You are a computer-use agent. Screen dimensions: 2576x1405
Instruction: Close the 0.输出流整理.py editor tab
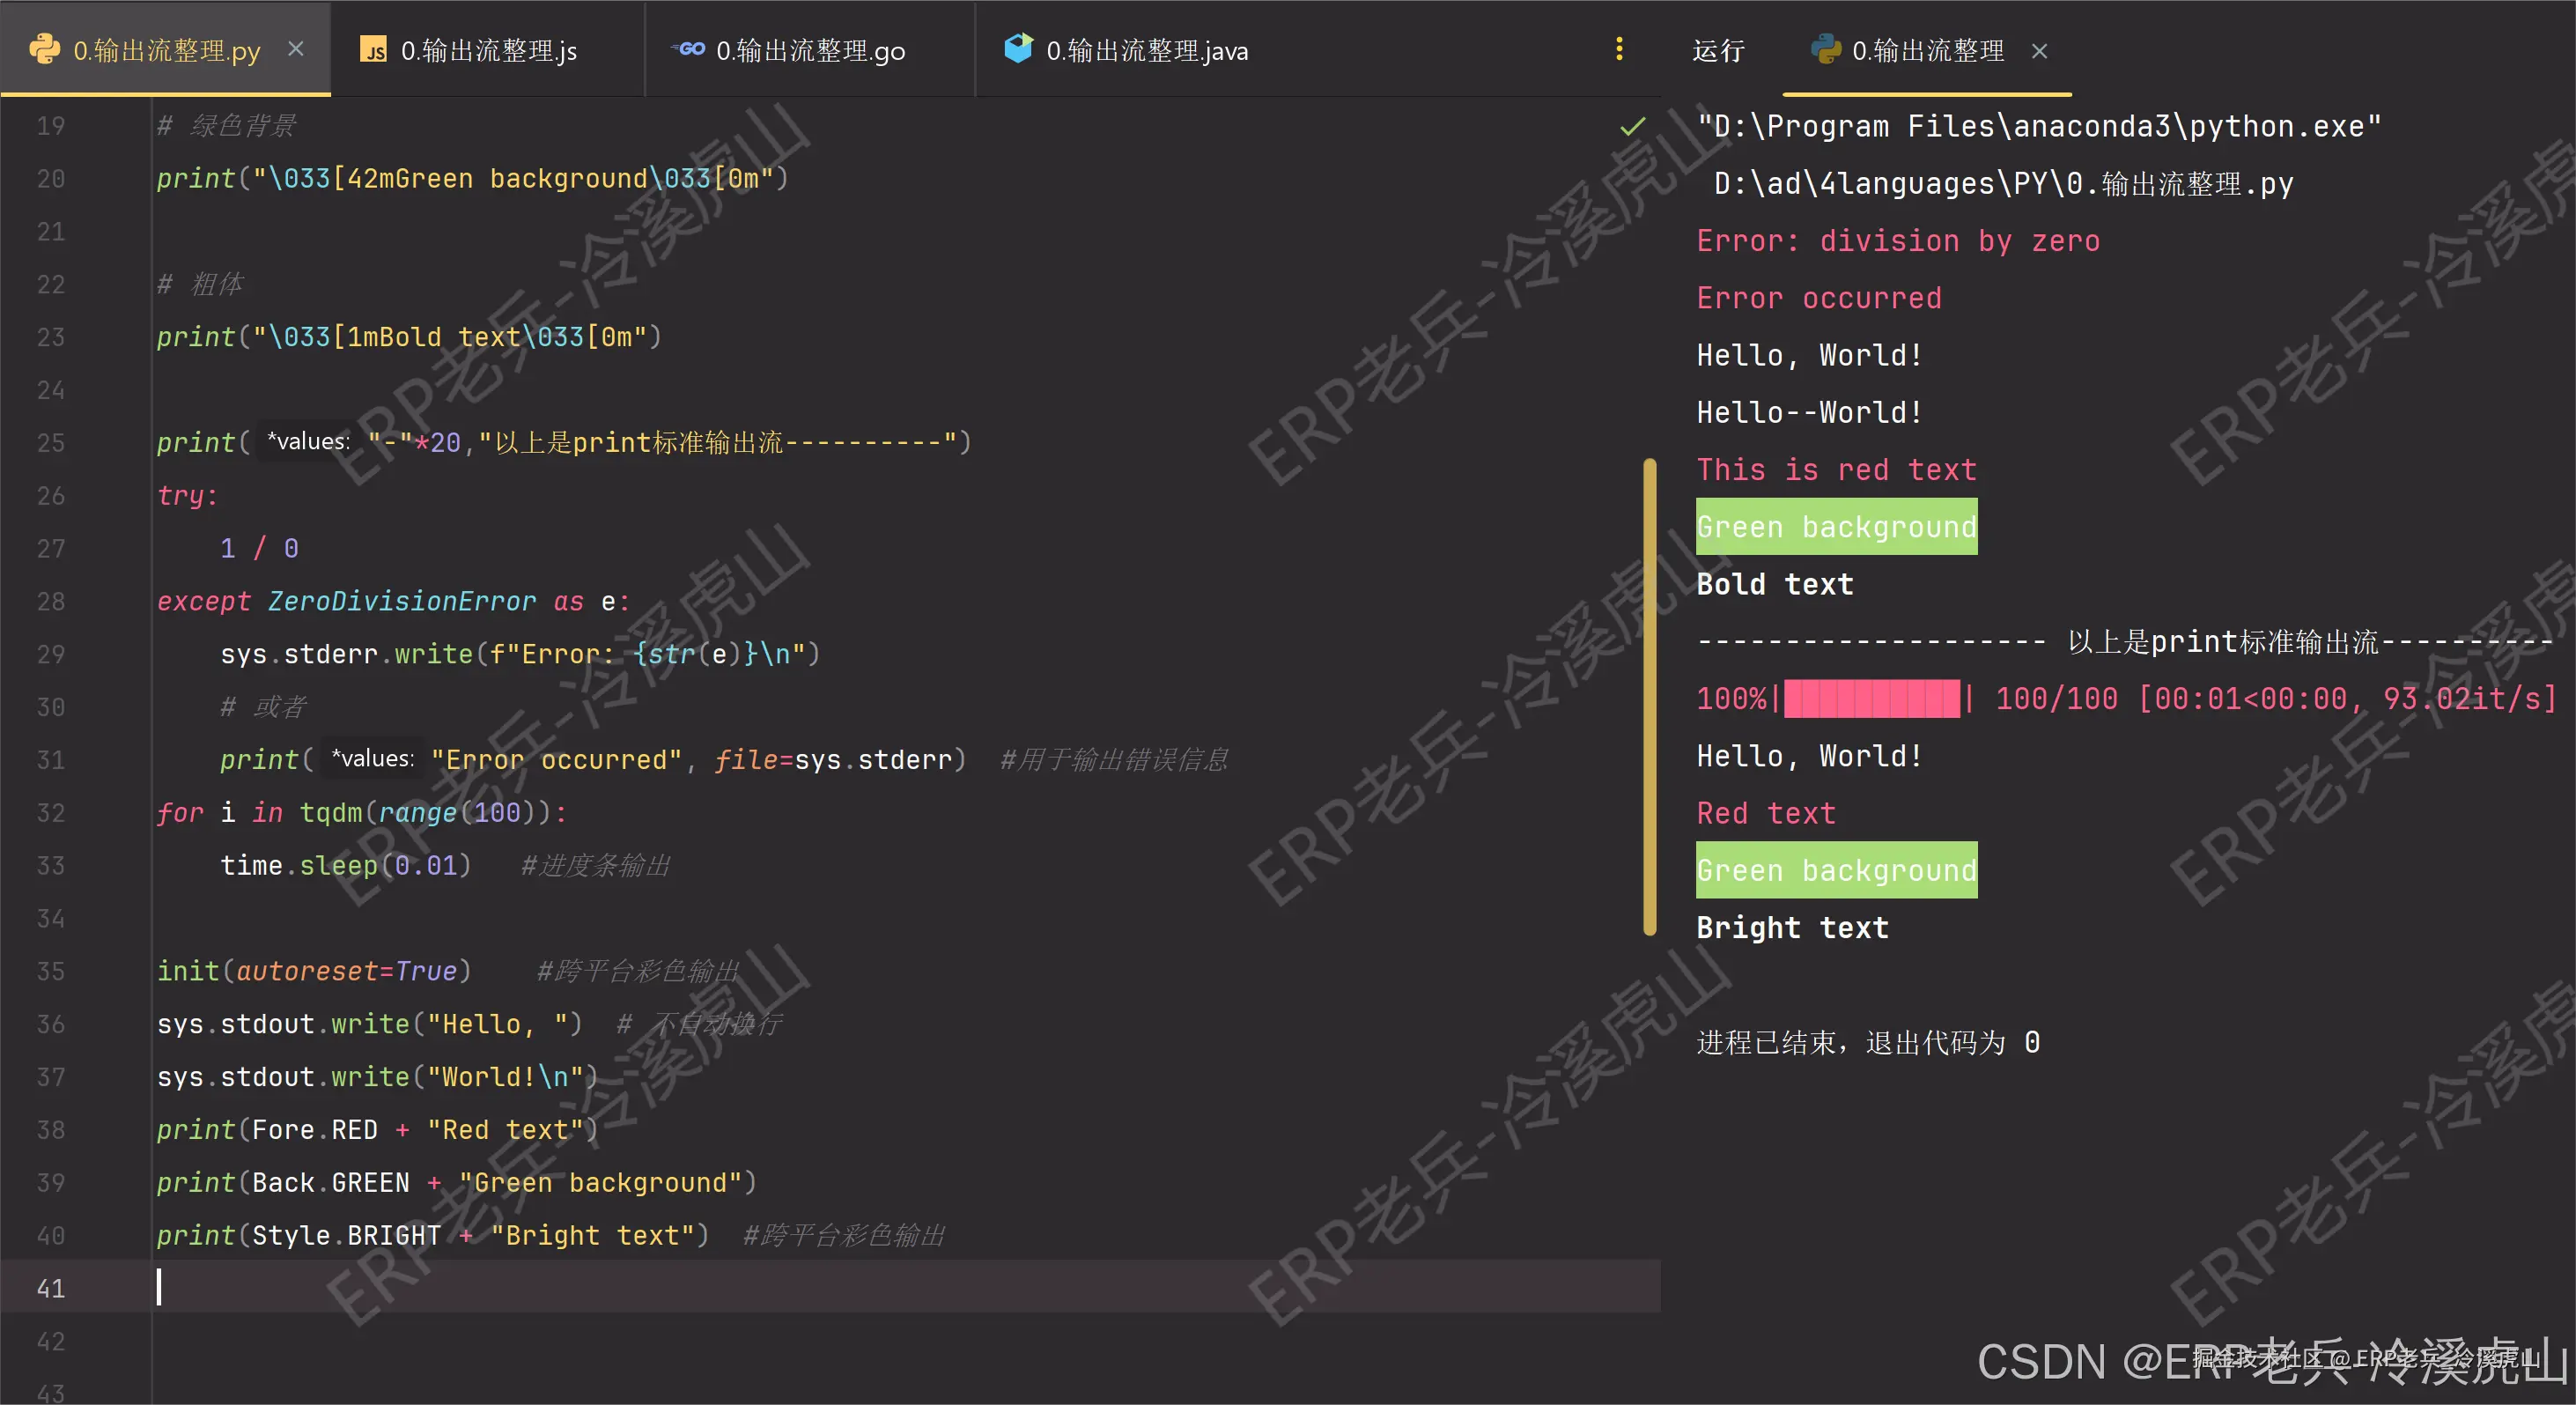pyautogui.click(x=296, y=49)
